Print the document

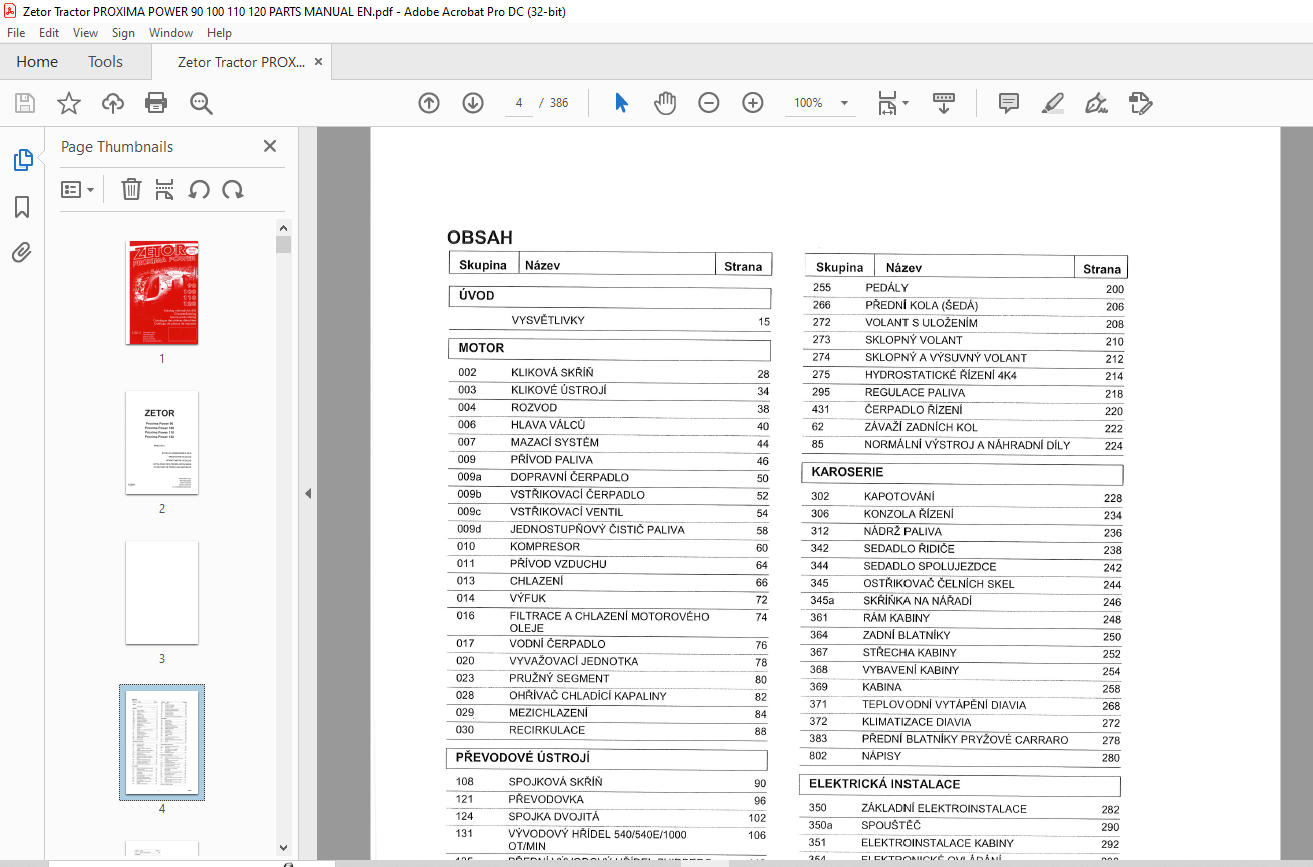(156, 103)
